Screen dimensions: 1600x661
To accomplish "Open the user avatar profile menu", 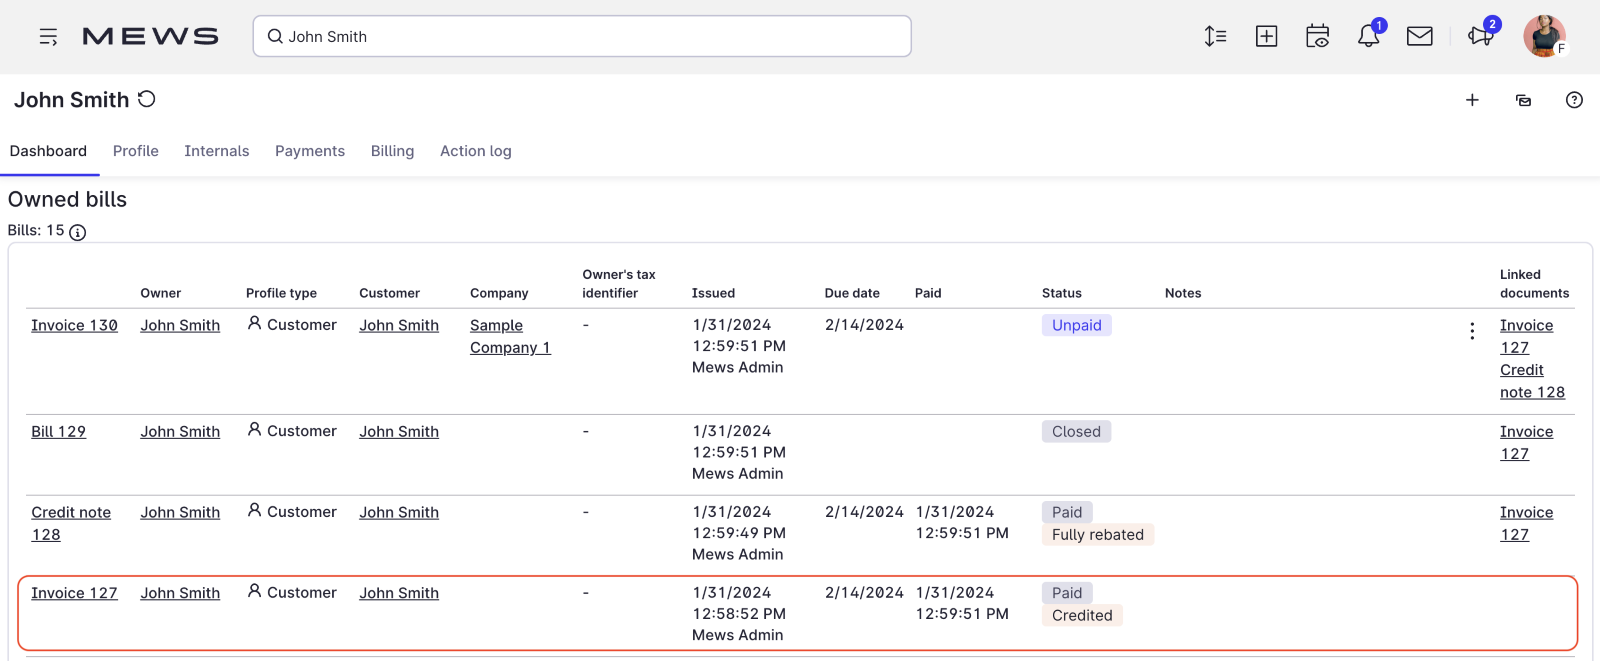I will pos(1544,36).
